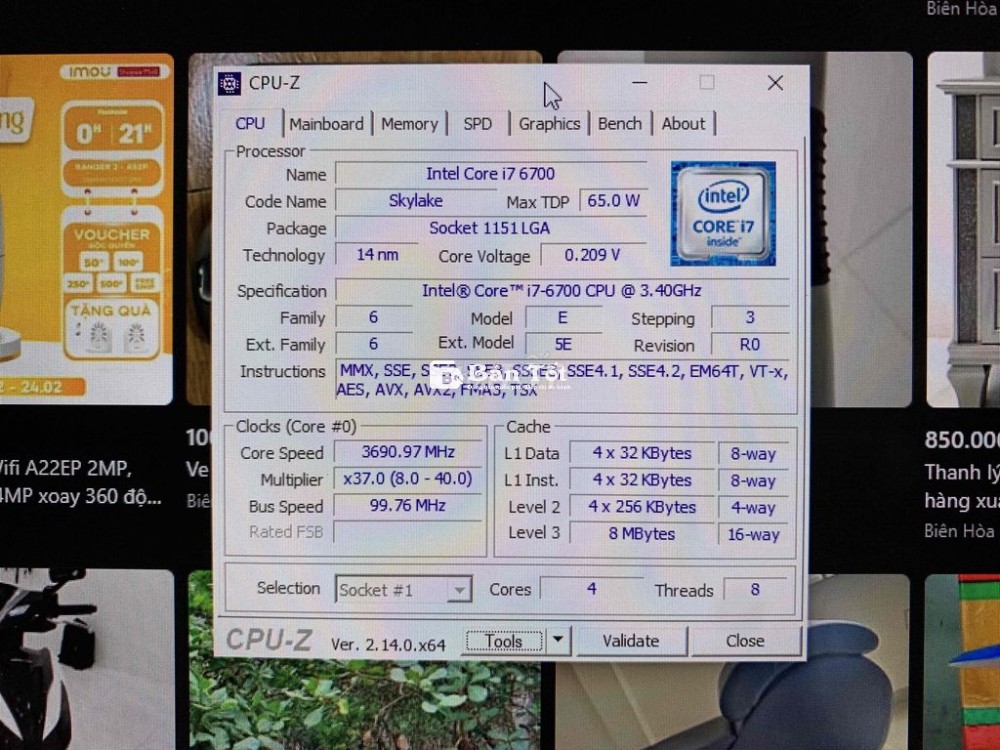Close CPU-Z with the X button
Viewport: 1000px width, 750px height.
pos(776,83)
